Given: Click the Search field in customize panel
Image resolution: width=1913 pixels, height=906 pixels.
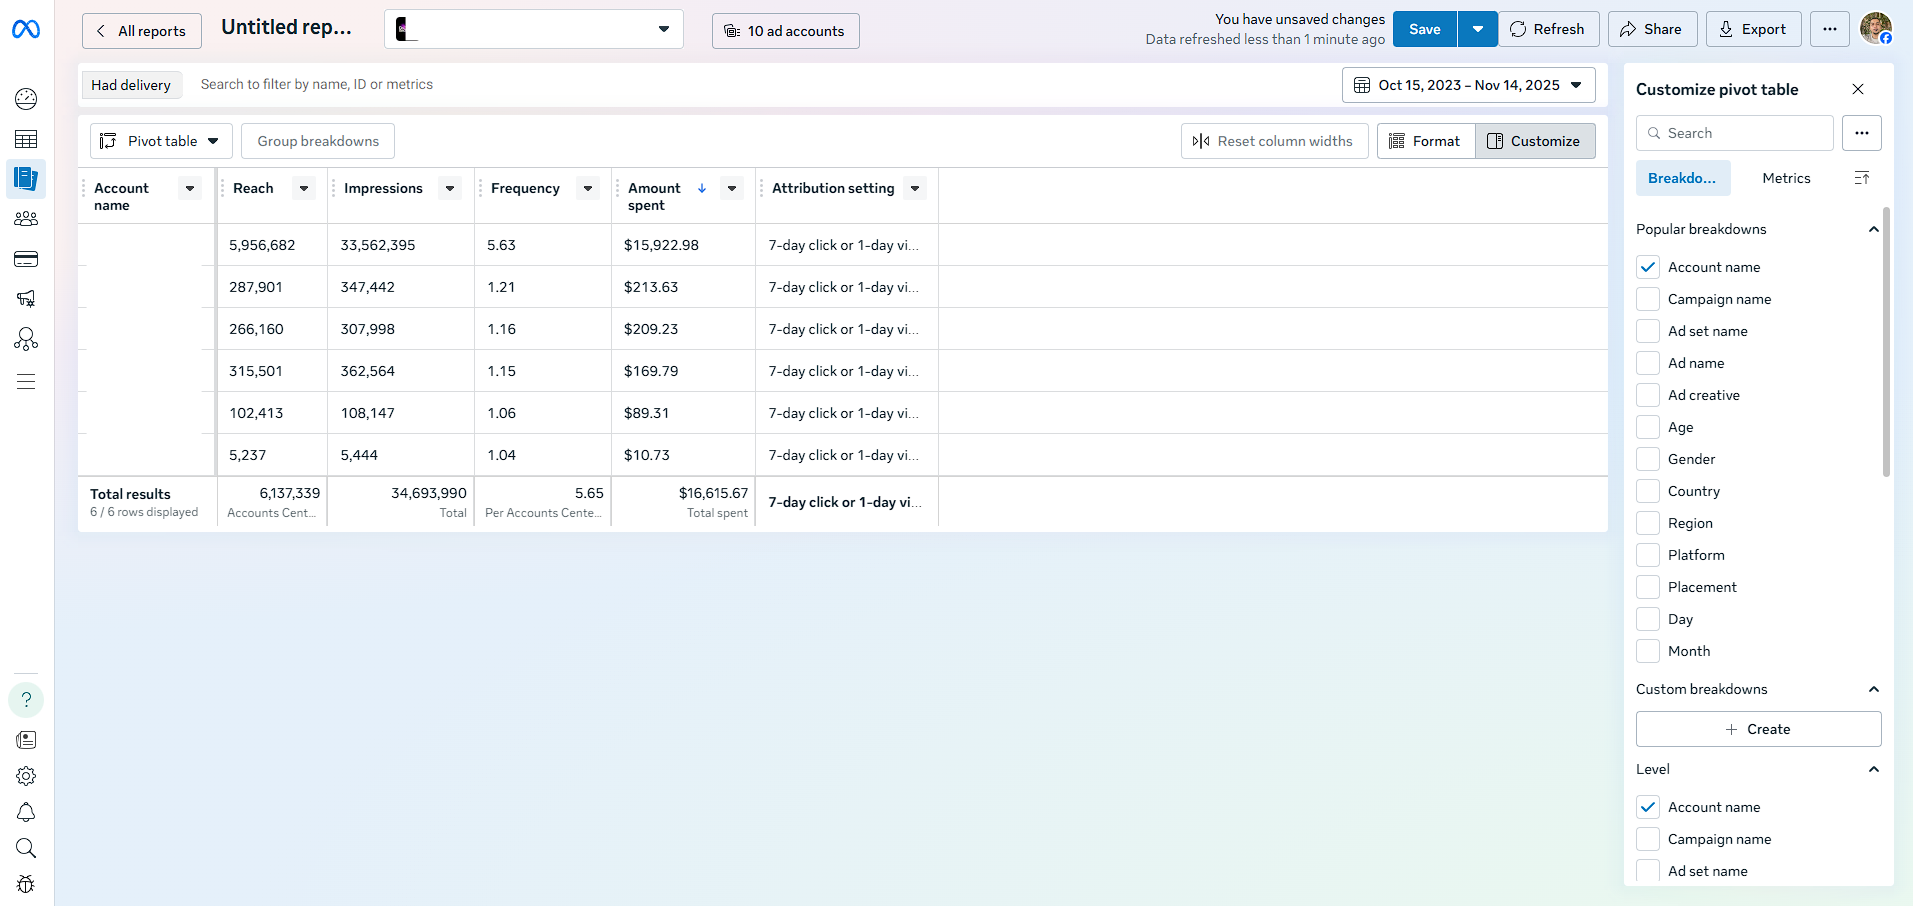Looking at the screenshot, I should coord(1735,133).
